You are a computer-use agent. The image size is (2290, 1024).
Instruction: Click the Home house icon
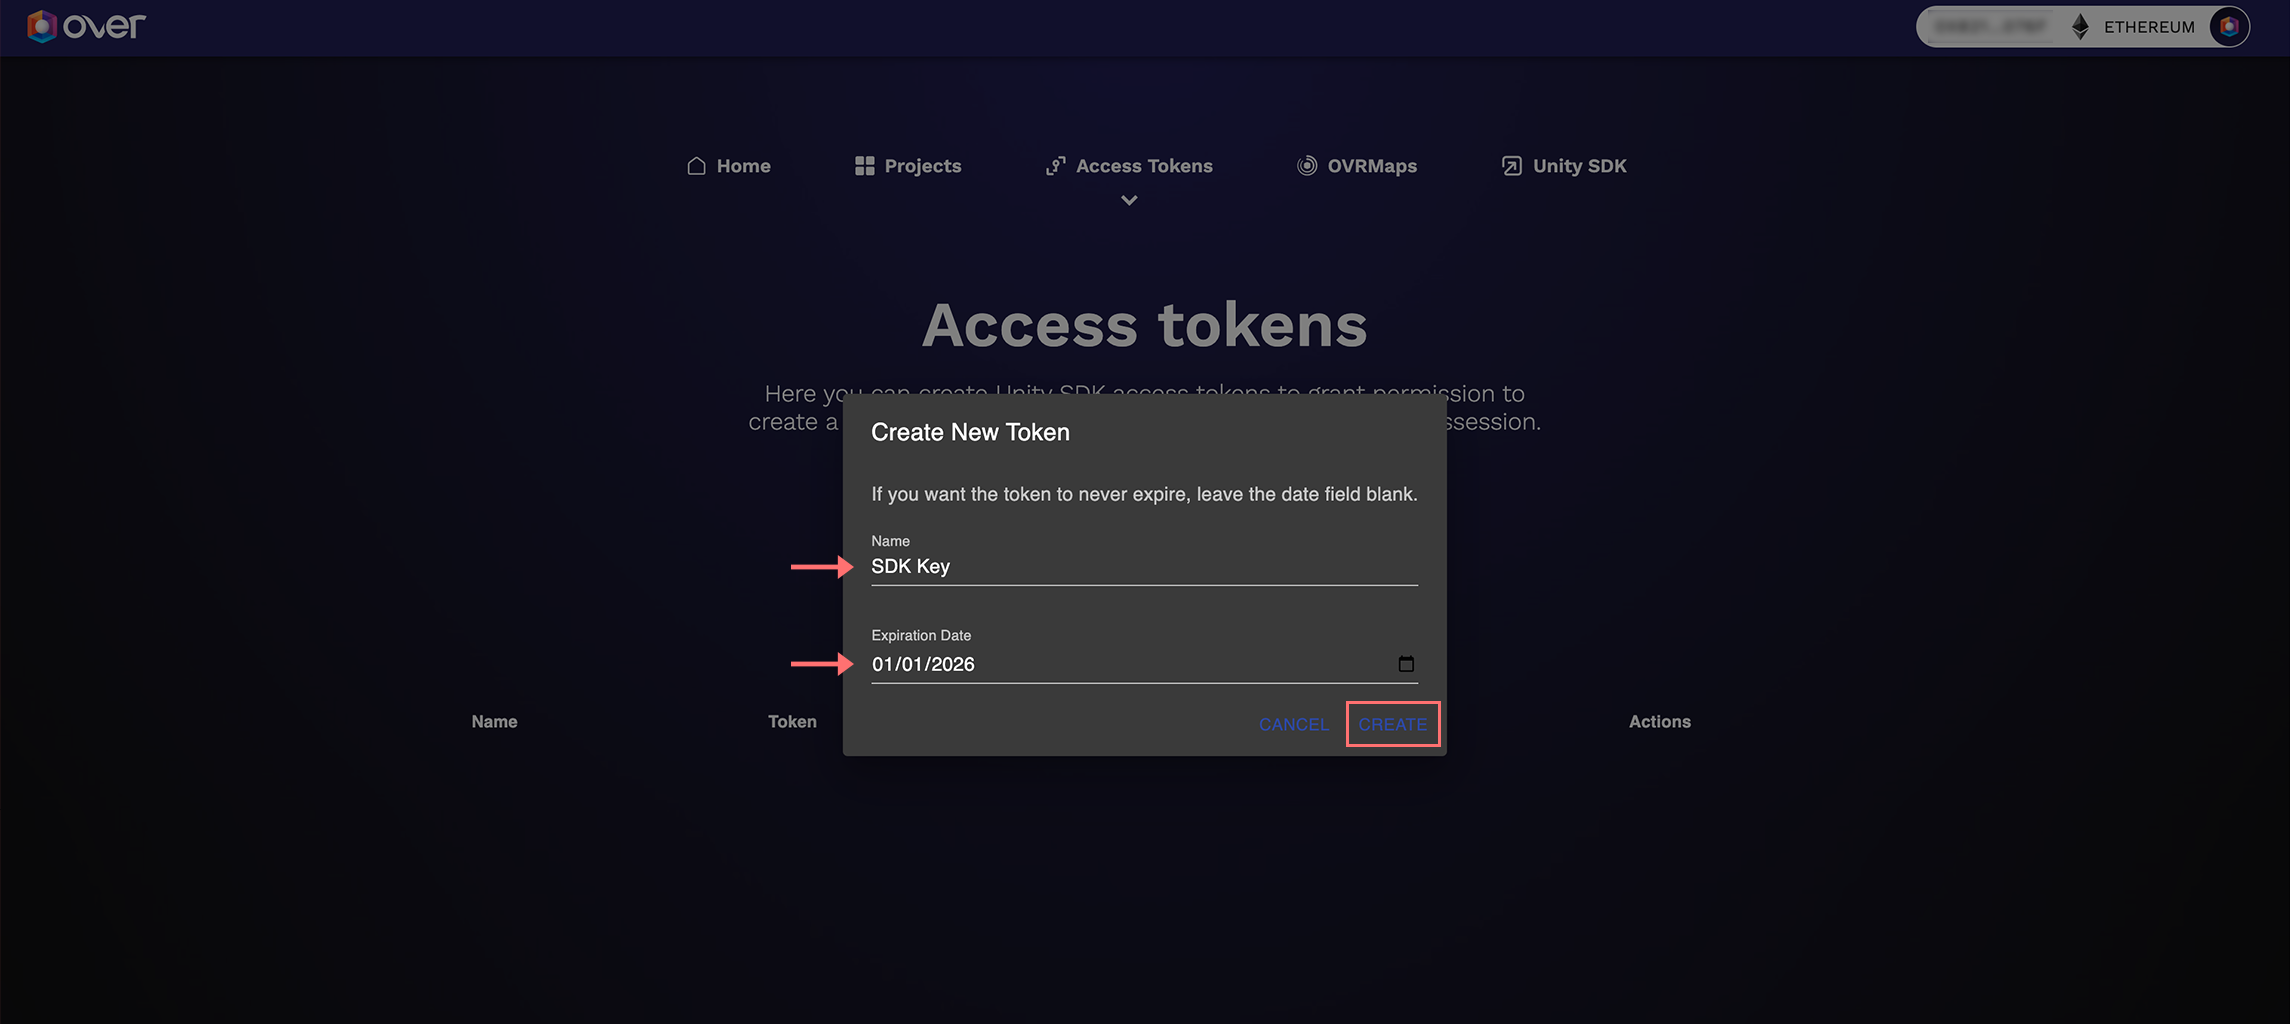pyautogui.click(x=697, y=166)
